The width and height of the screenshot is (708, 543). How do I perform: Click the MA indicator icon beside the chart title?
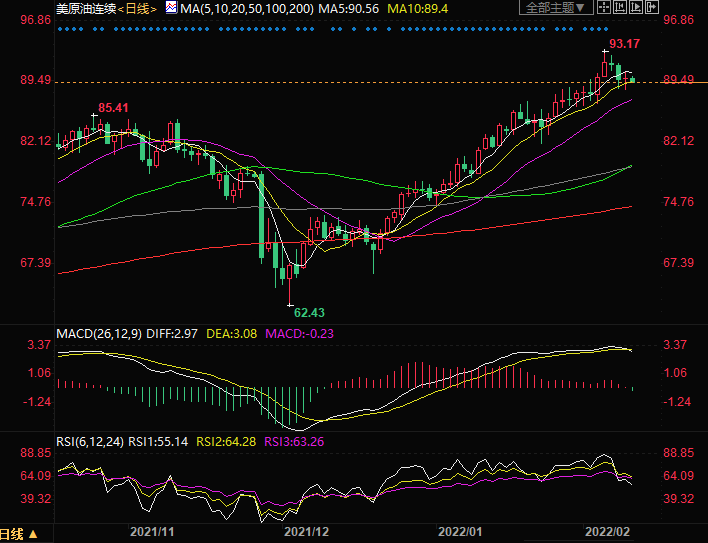(x=171, y=8)
